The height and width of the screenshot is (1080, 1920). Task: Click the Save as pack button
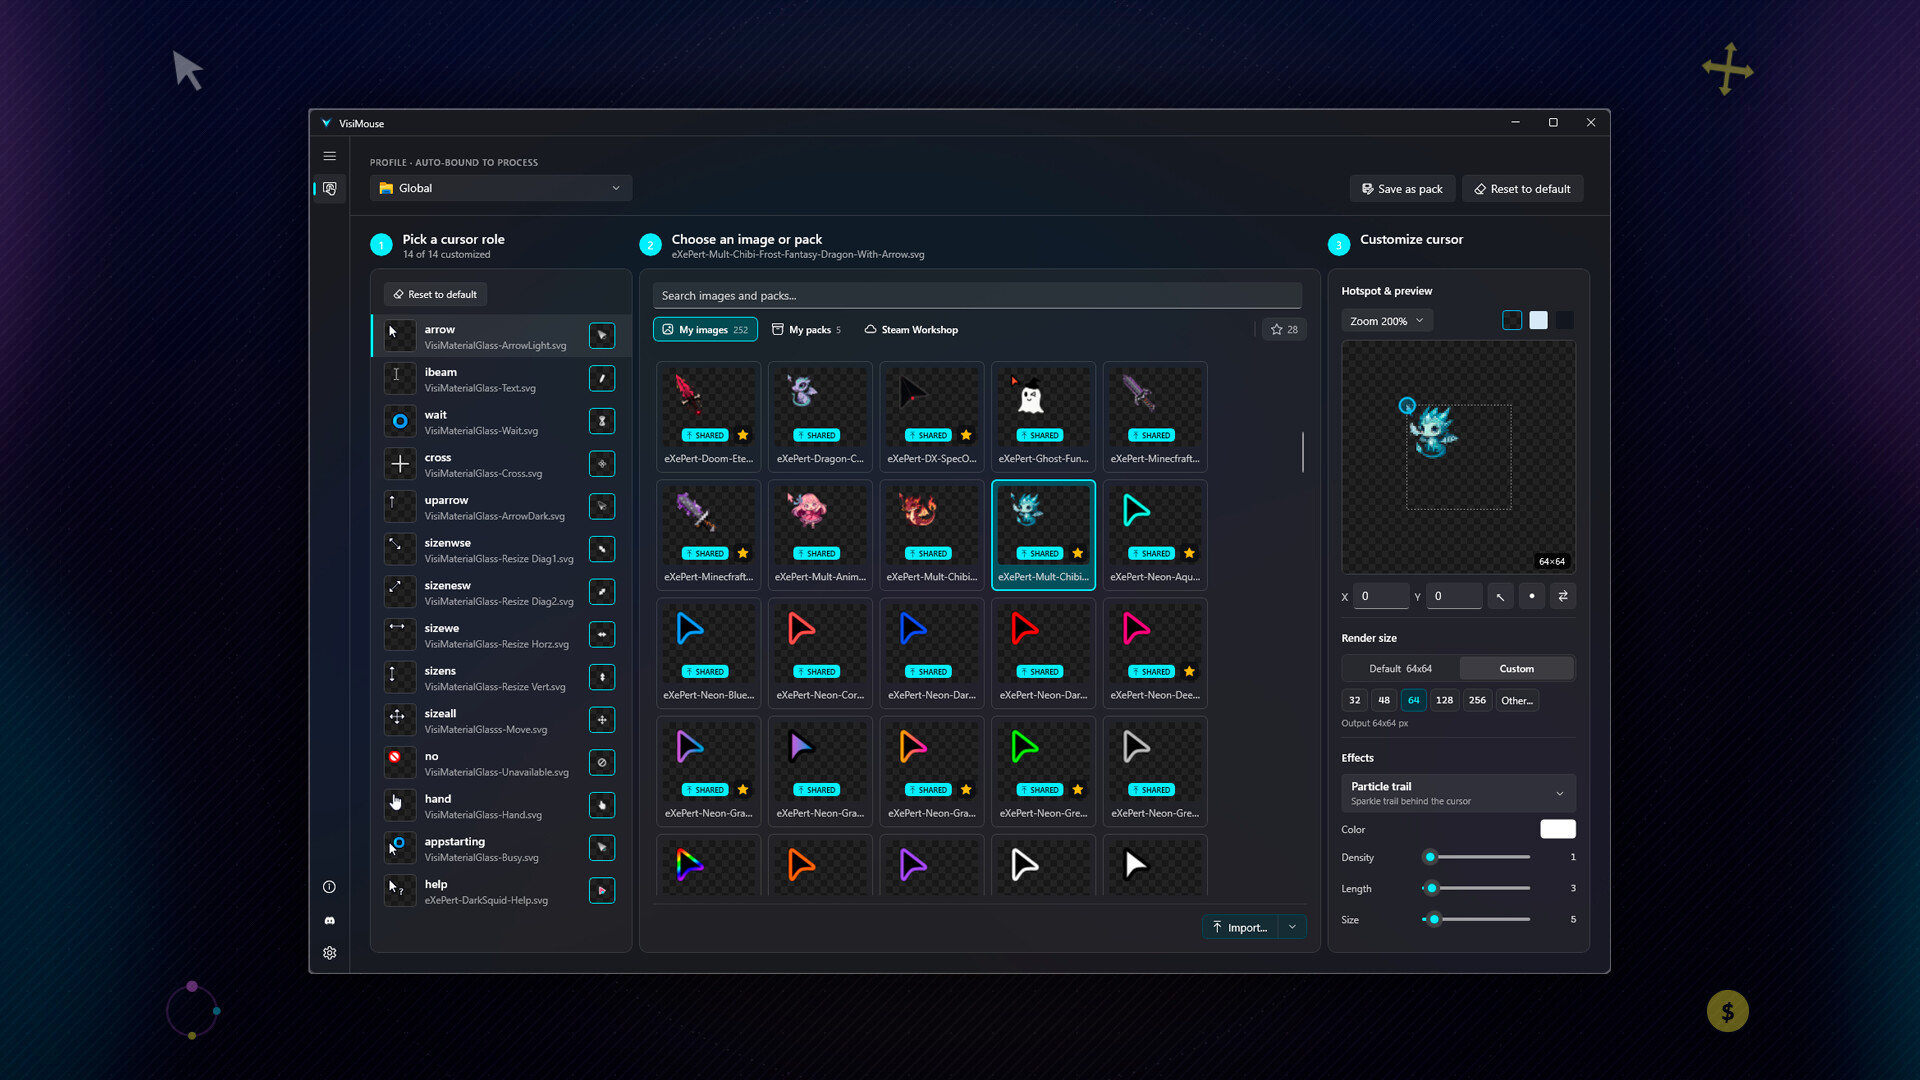pos(1402,189)
